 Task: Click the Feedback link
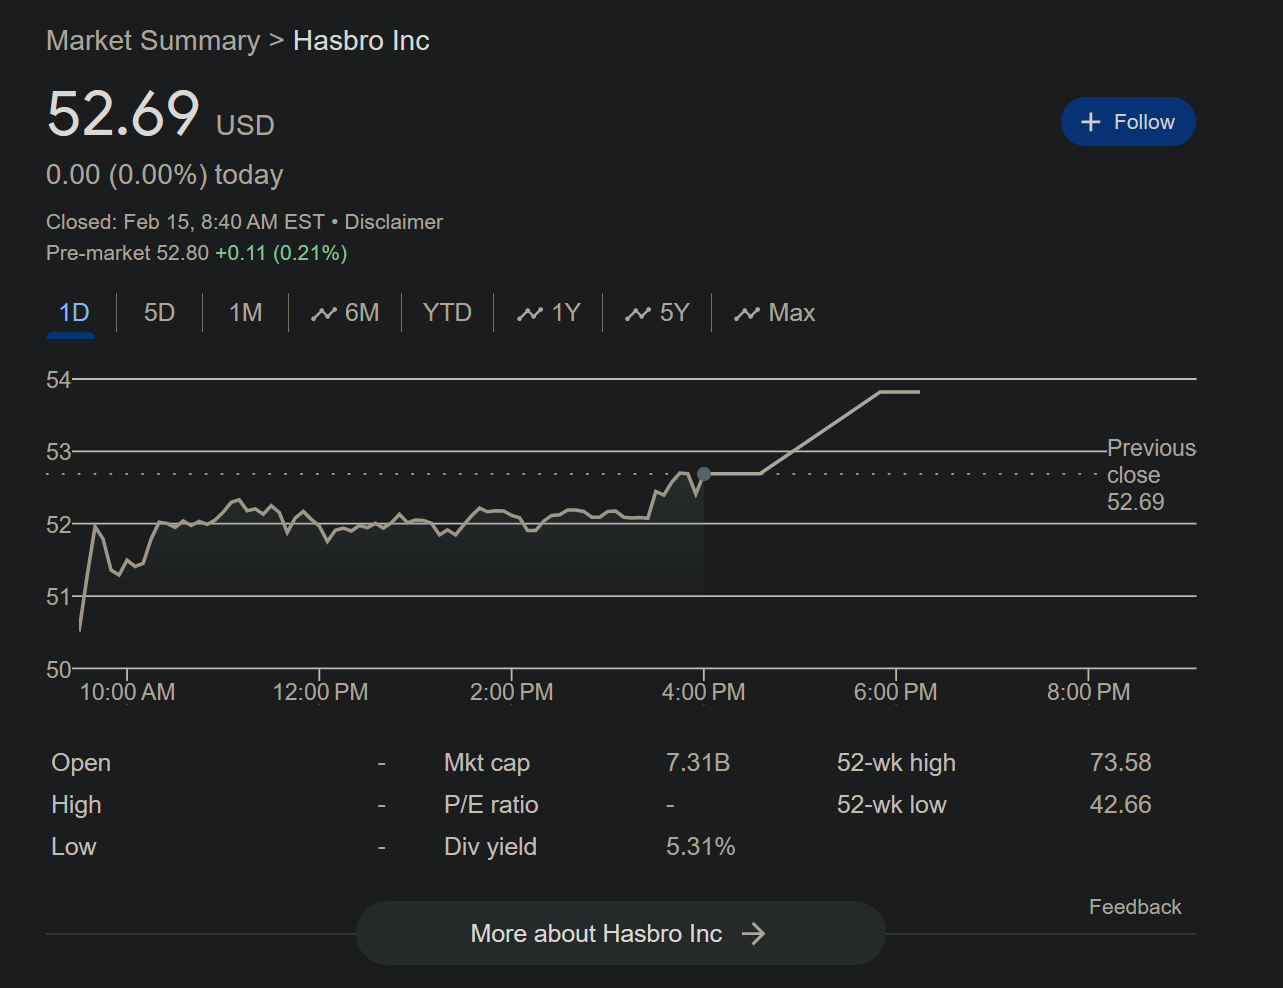coord(1135,907)
